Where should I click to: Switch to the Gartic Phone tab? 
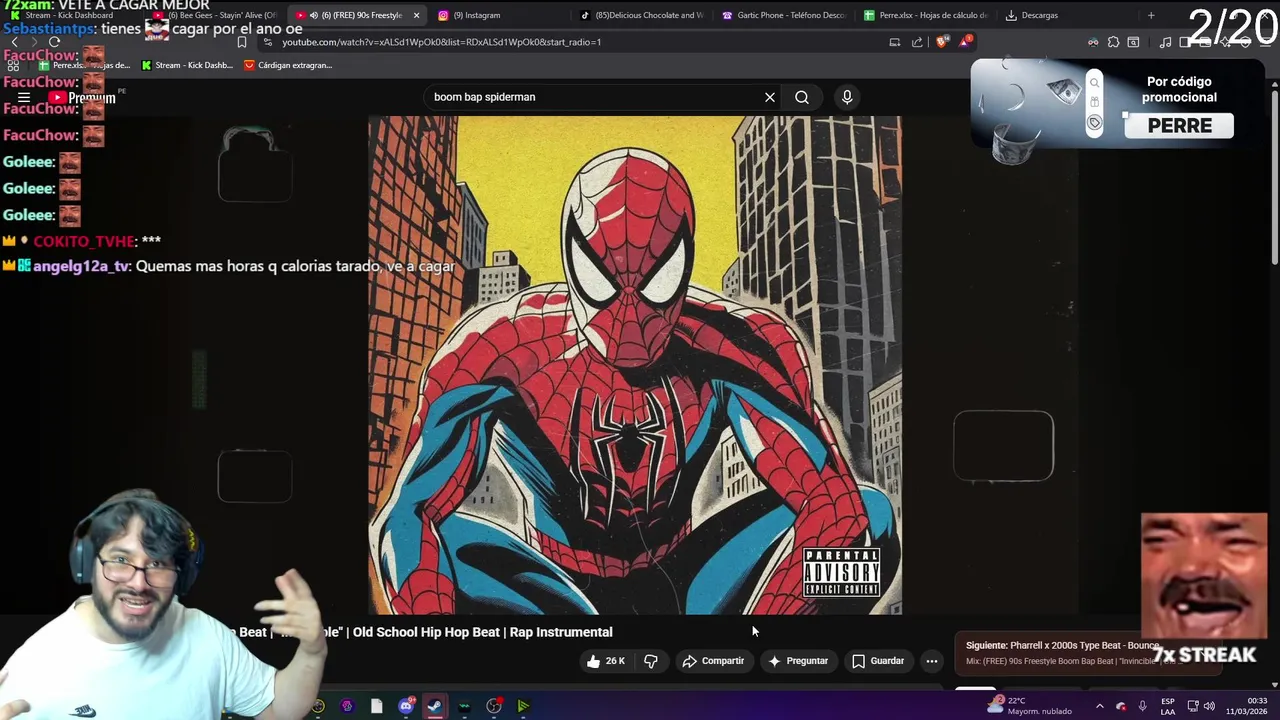783,15
